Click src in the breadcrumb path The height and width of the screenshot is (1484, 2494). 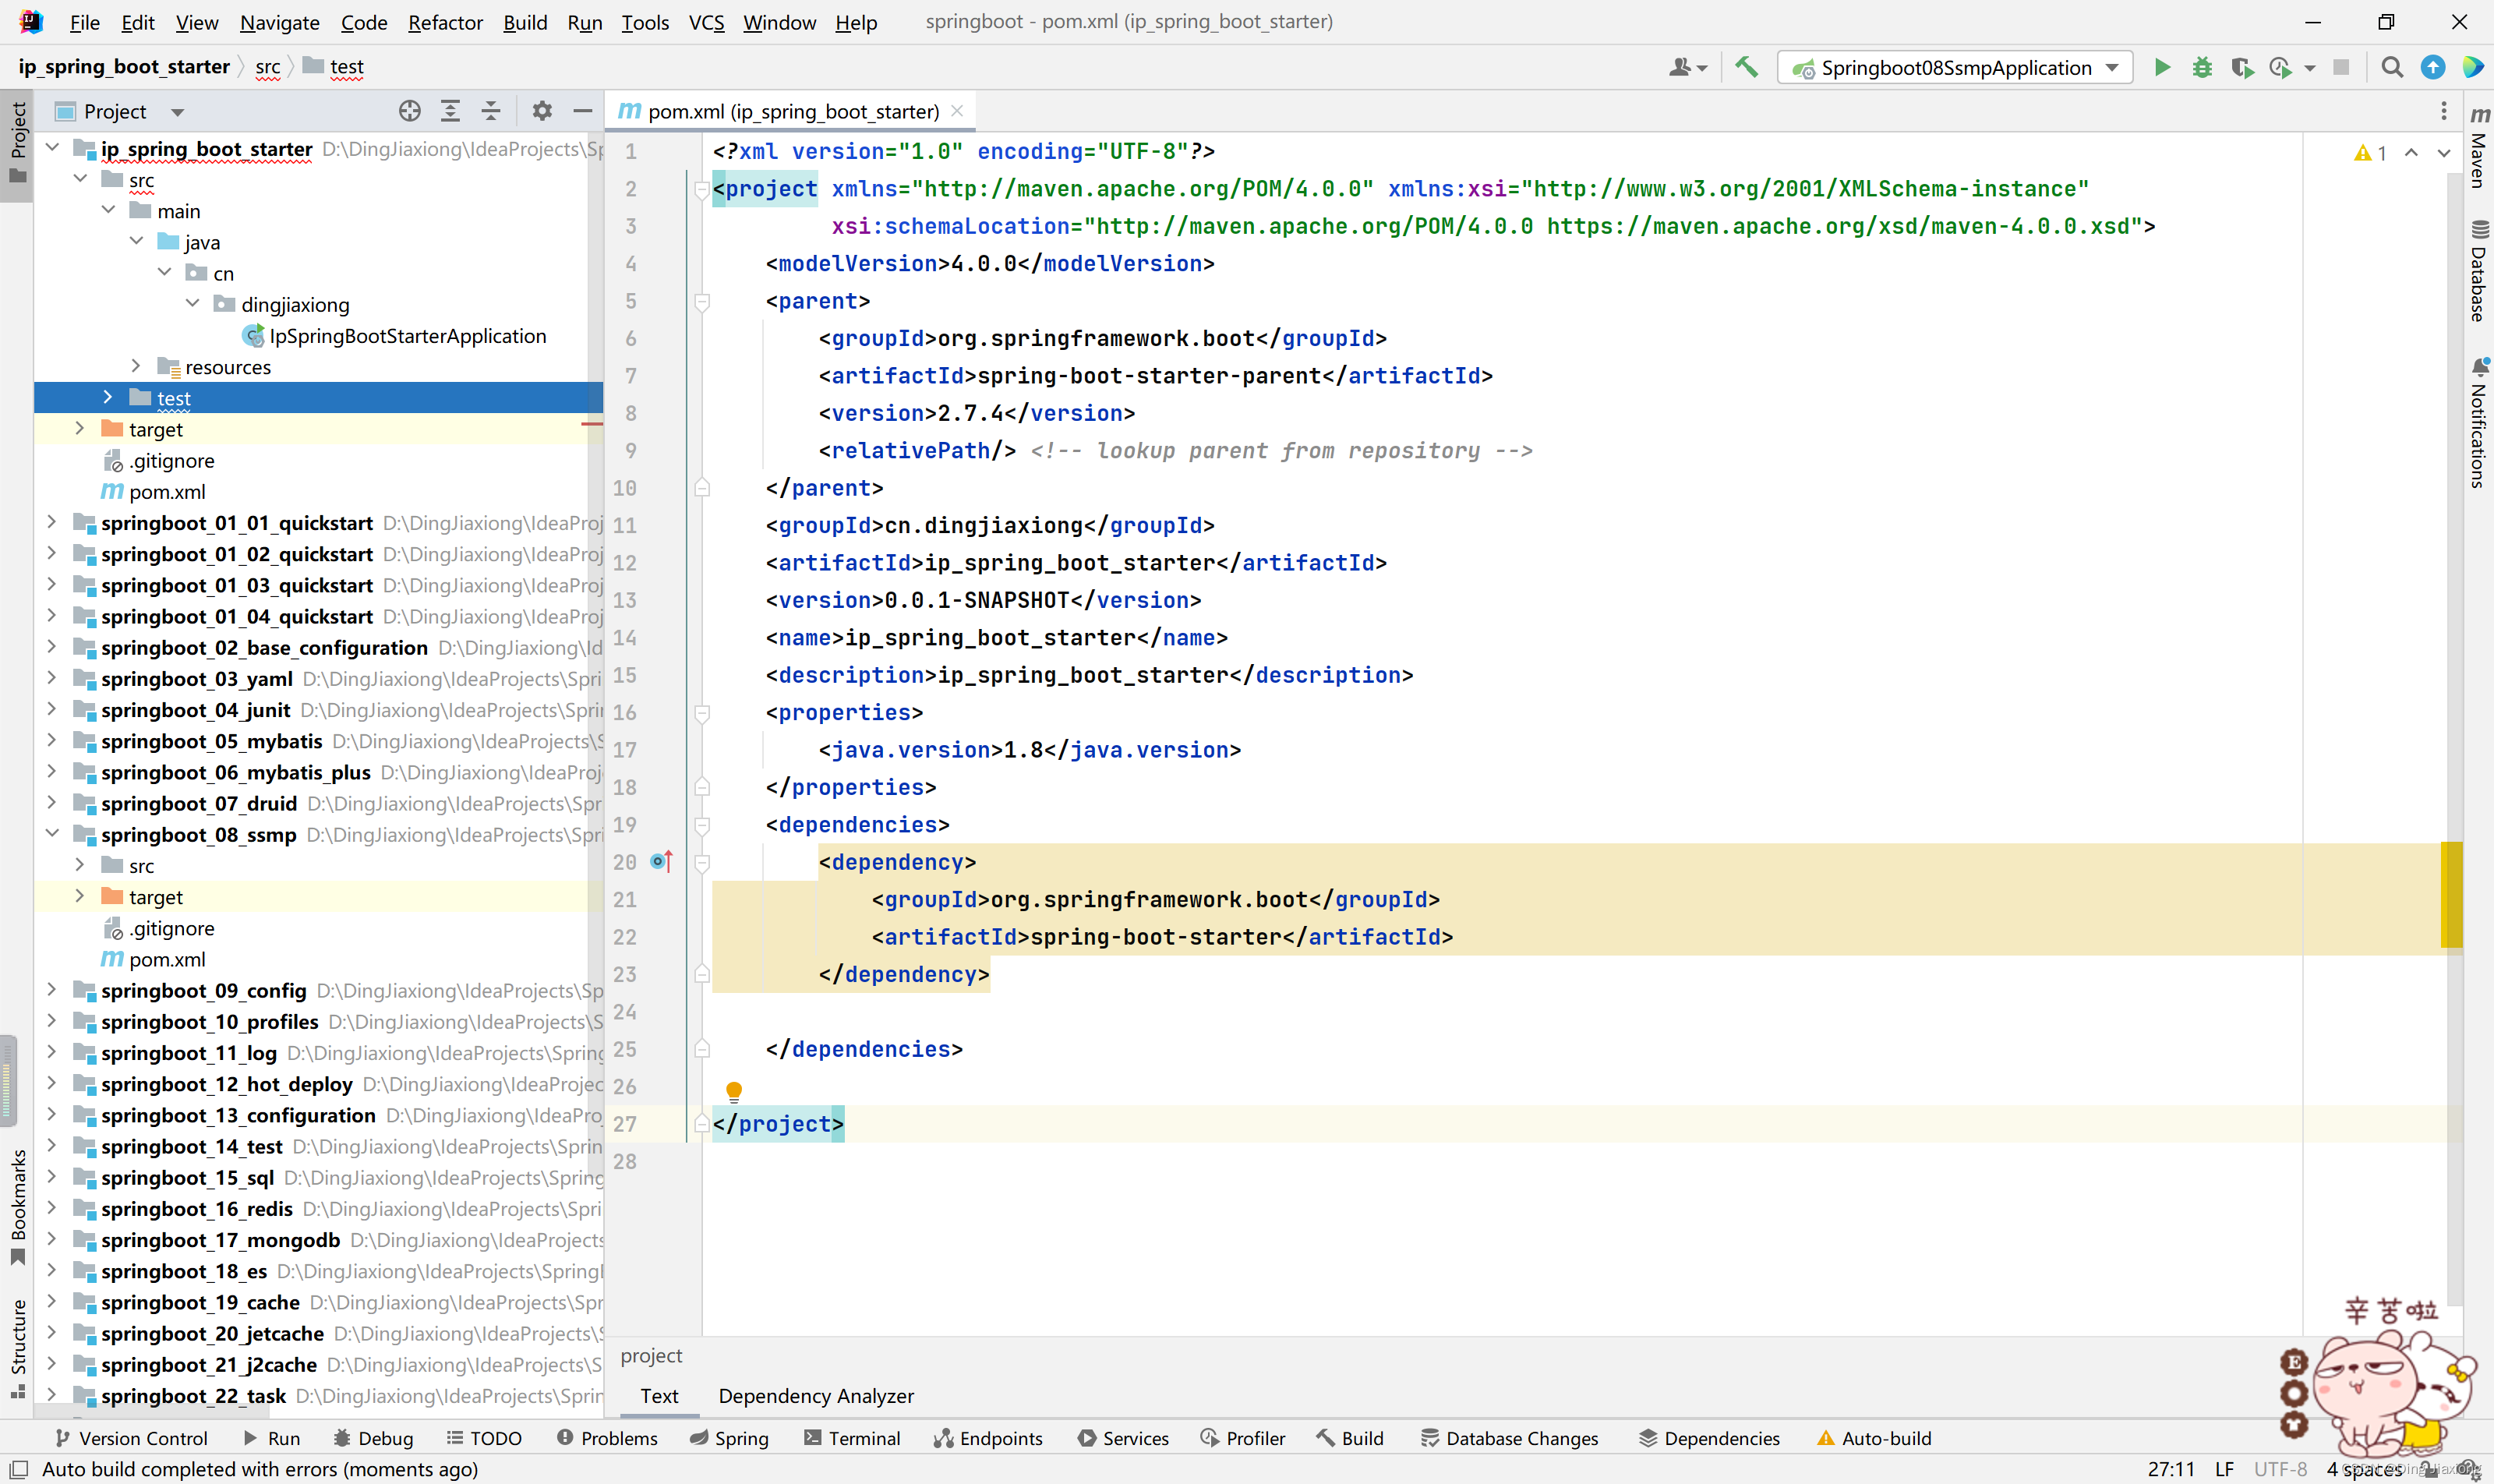[267, 67]
